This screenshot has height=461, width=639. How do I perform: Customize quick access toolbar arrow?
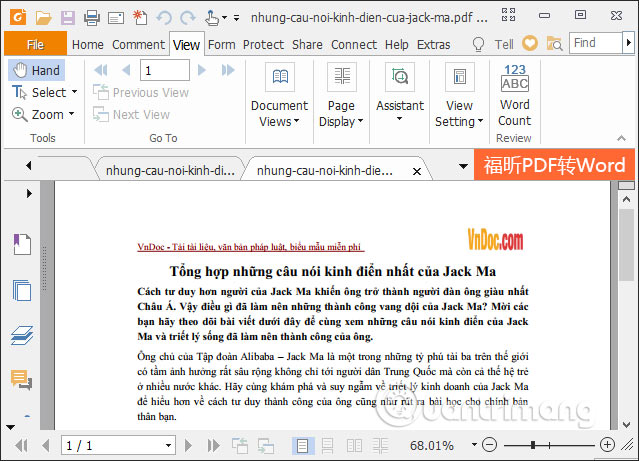pyautogui.click(x=236, y=18)
